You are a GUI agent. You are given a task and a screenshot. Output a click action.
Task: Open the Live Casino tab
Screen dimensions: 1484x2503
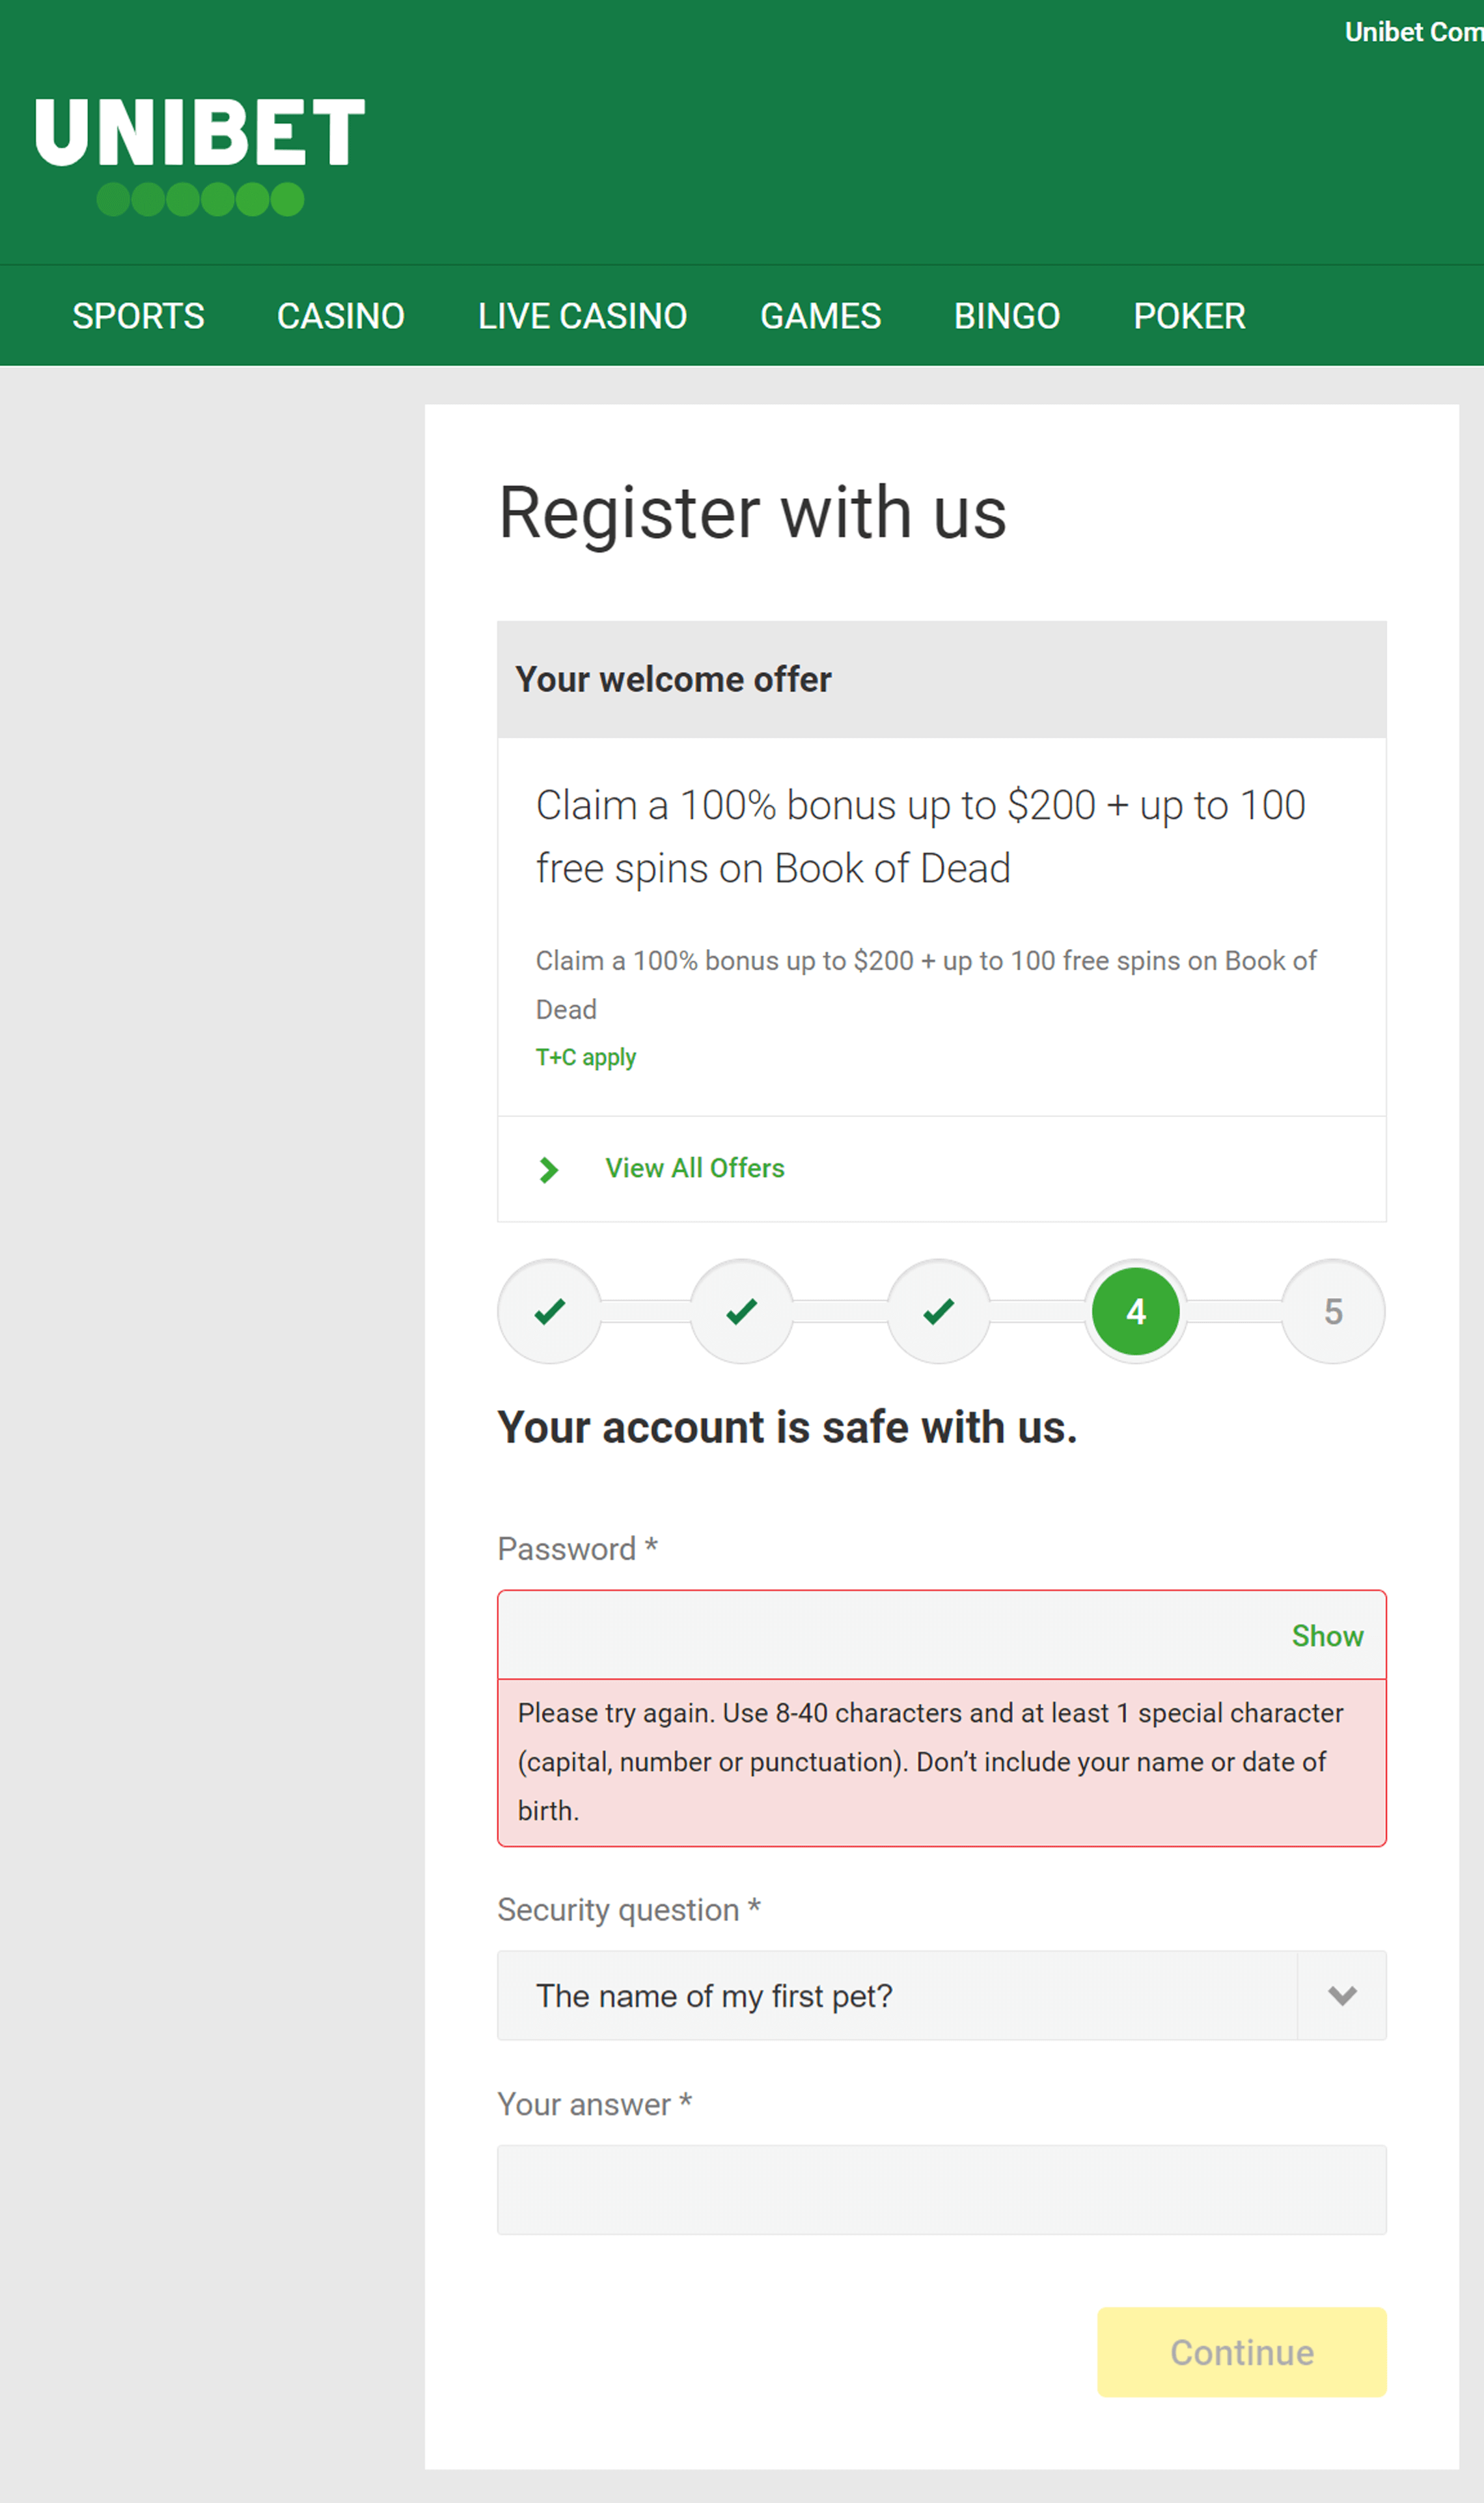pyautogui.click(x=582, y=316)
